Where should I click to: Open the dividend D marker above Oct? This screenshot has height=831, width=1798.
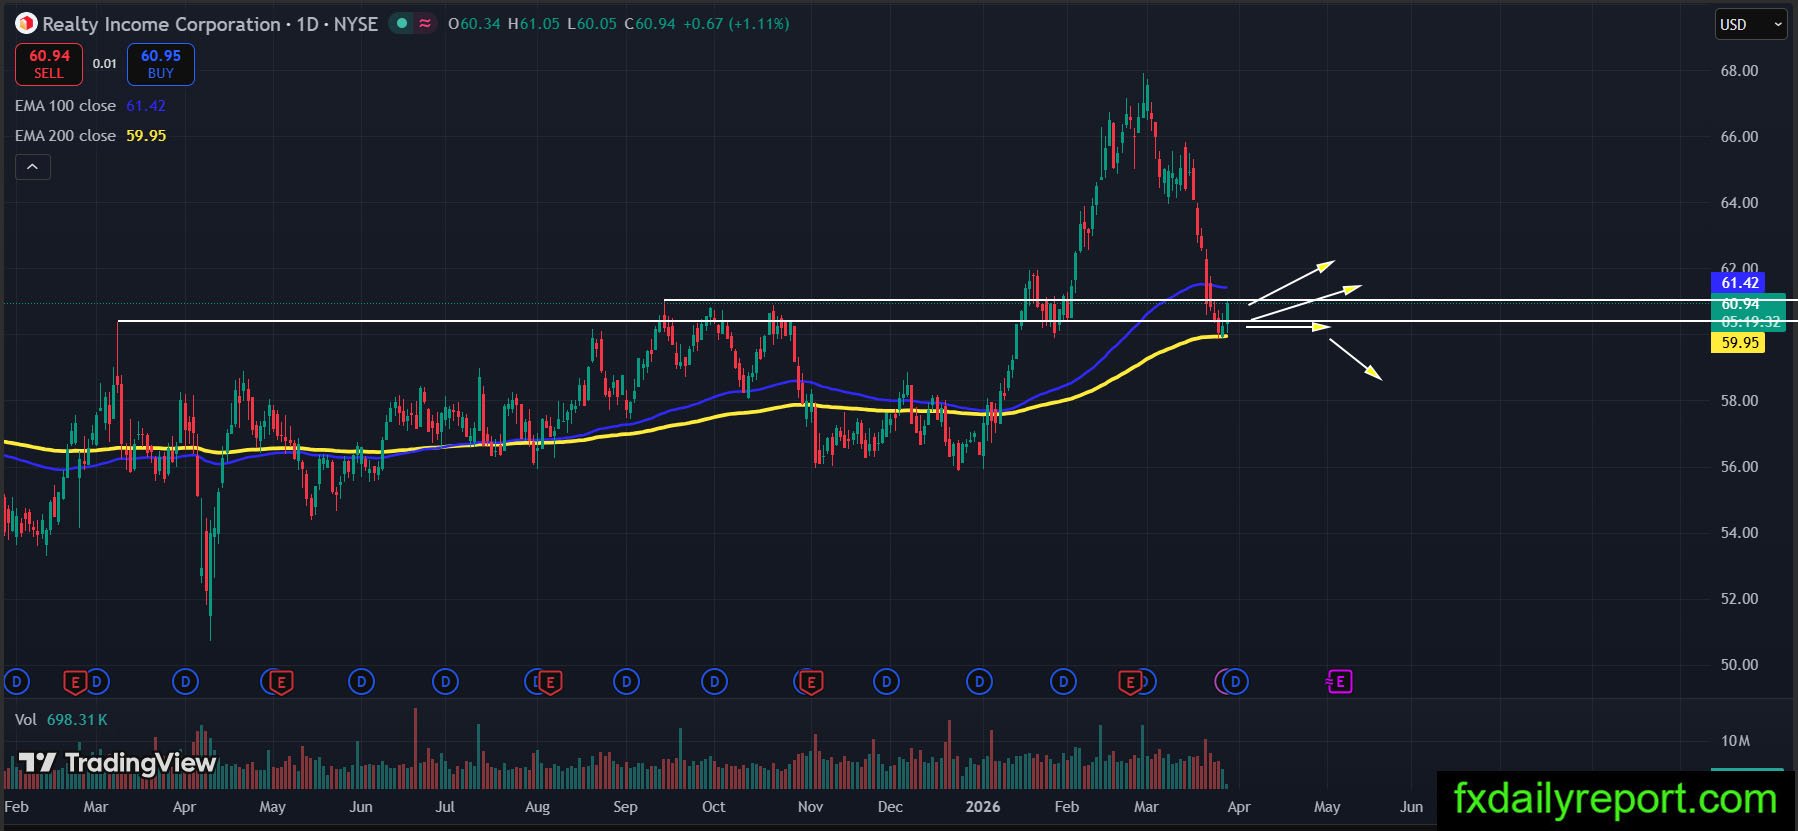pyautogui.click(x=714, y=682)
